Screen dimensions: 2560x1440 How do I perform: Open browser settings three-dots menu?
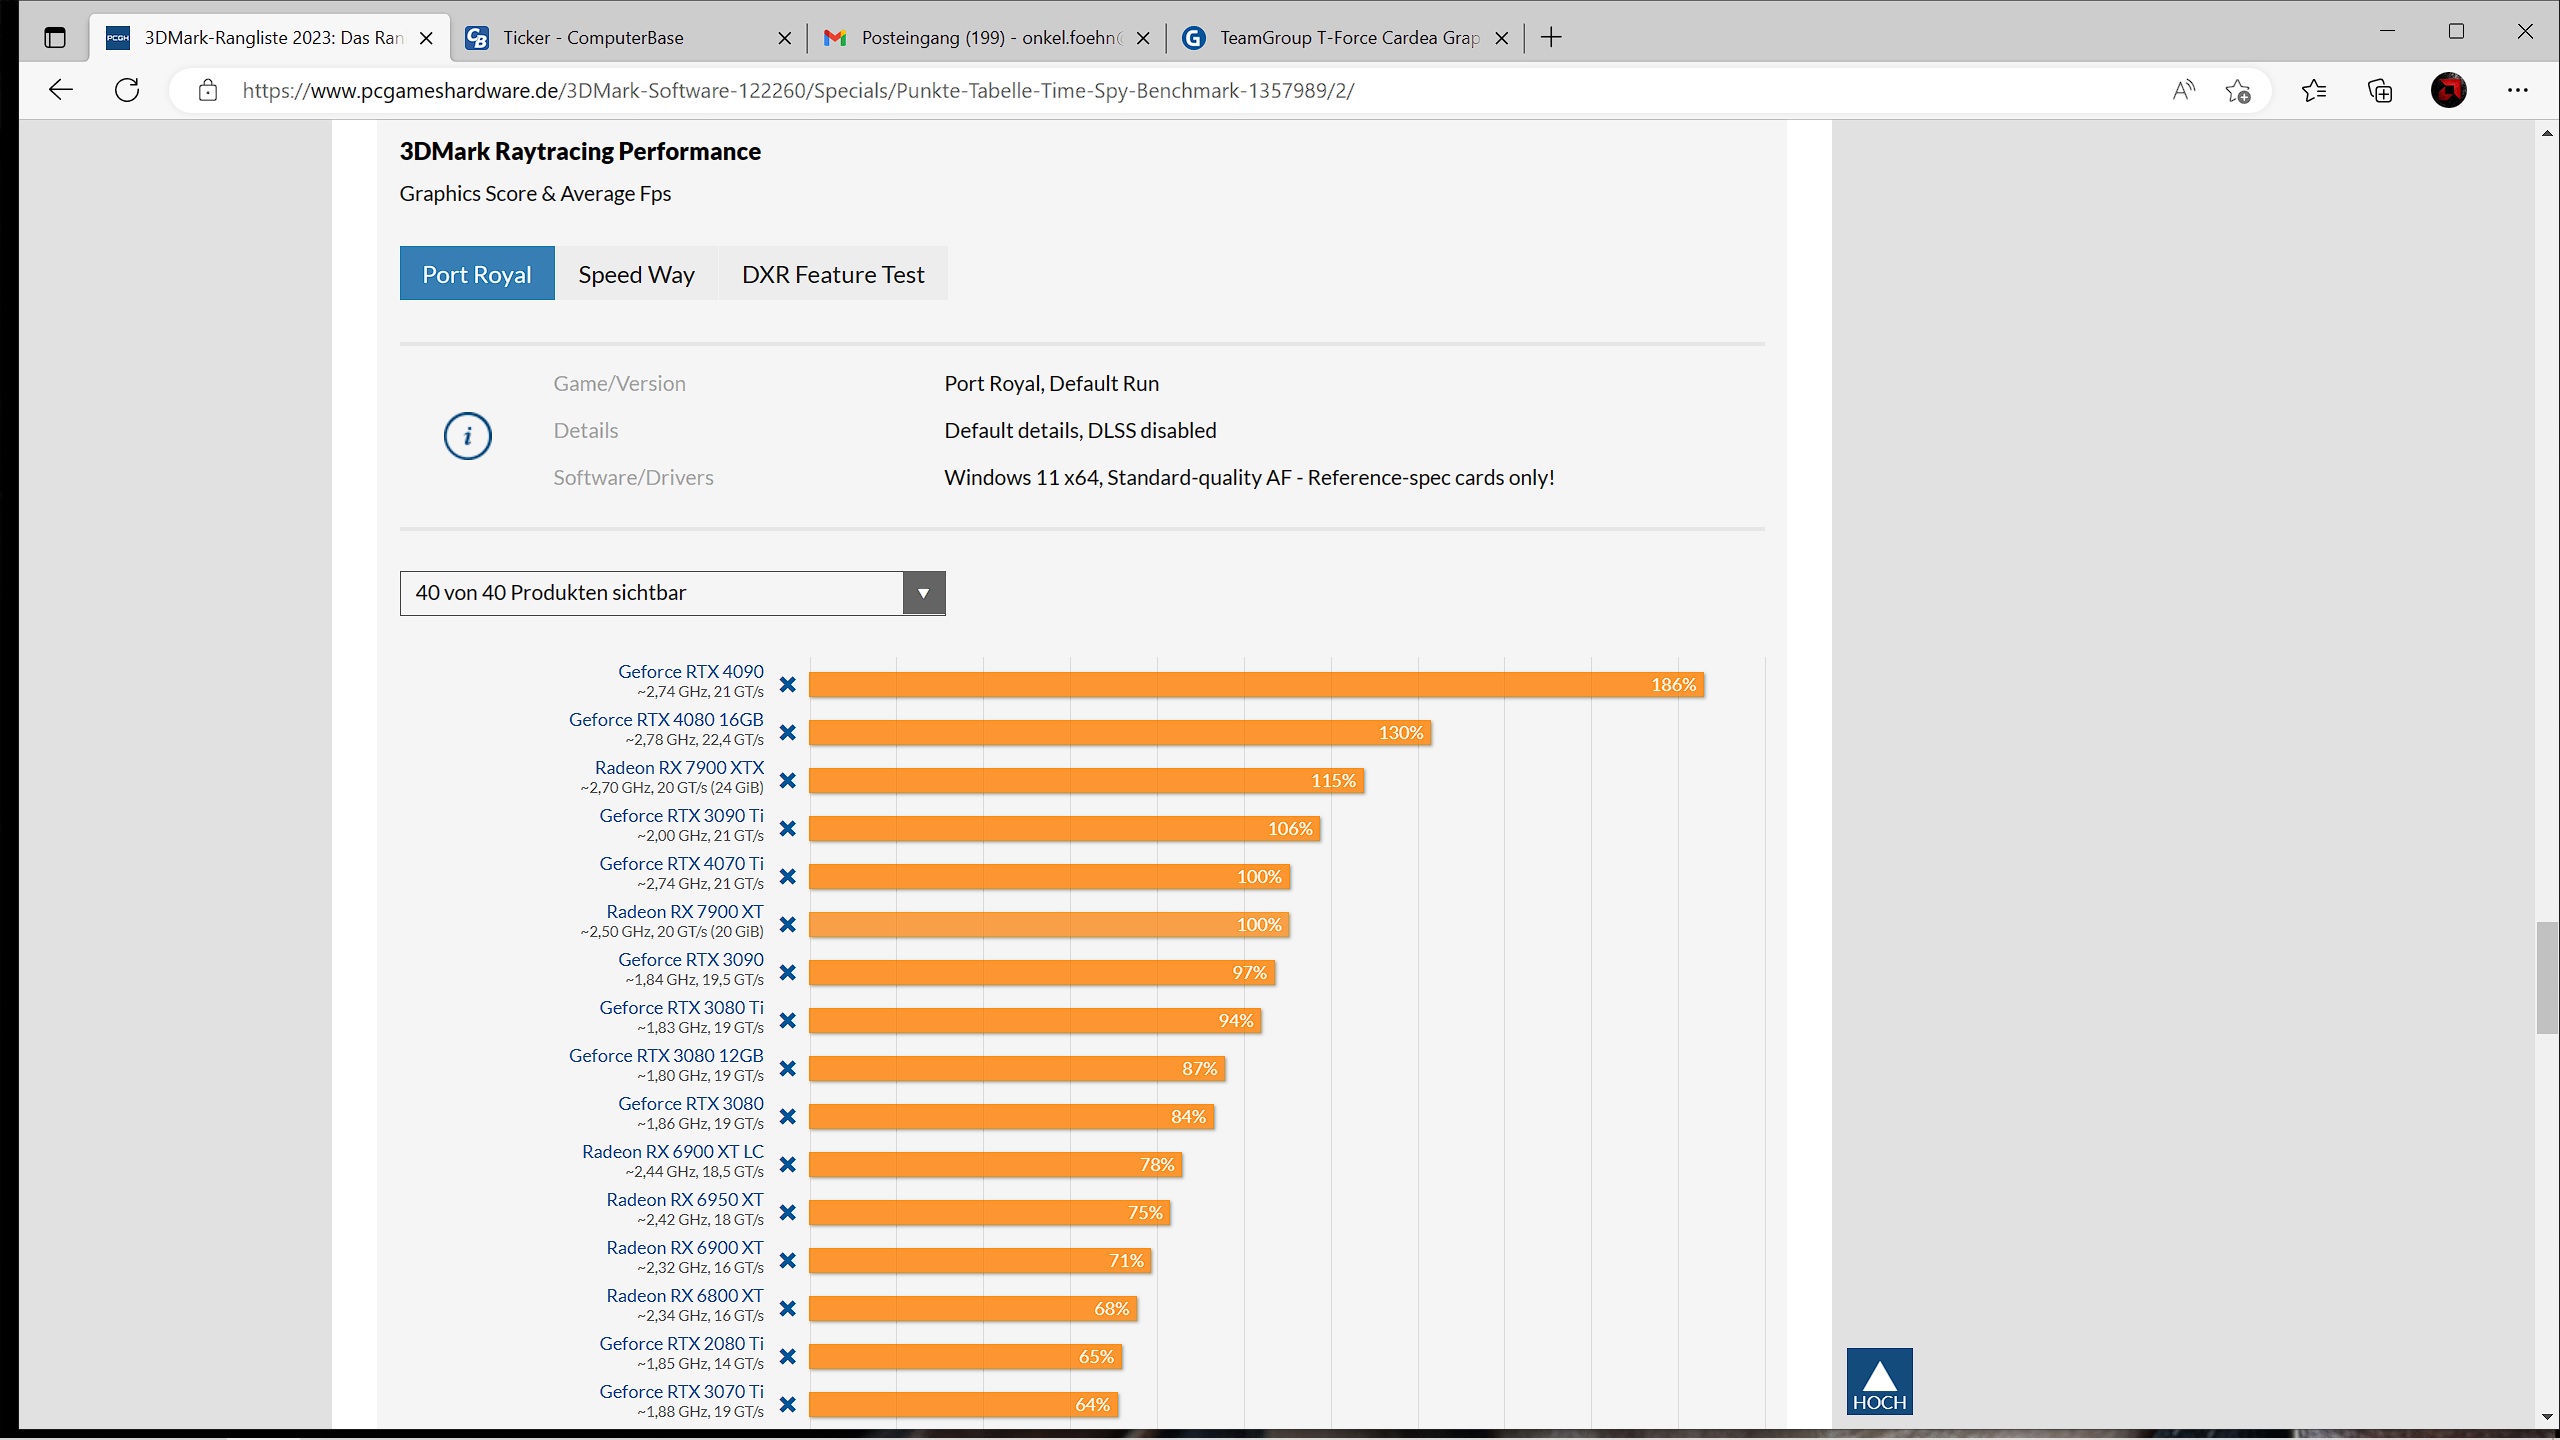(2517, 91)
